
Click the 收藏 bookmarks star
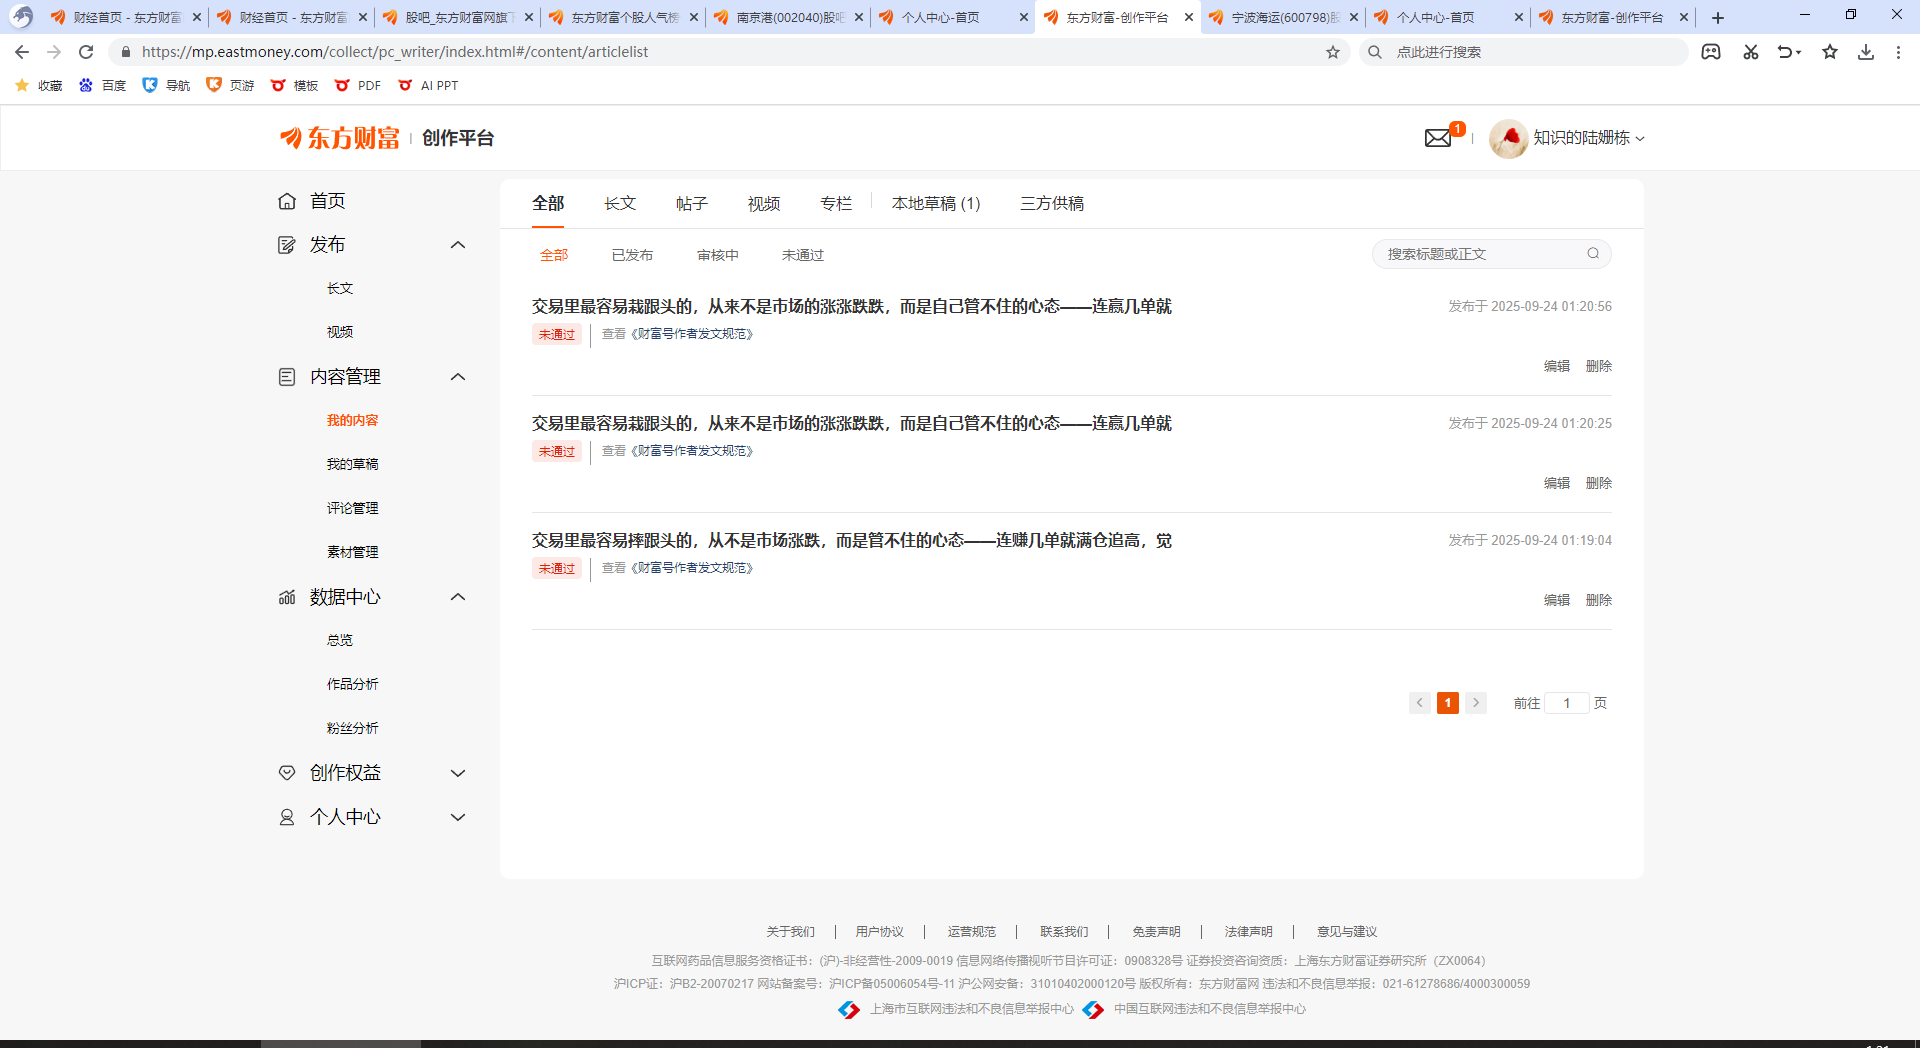click(x=40, y=86)
